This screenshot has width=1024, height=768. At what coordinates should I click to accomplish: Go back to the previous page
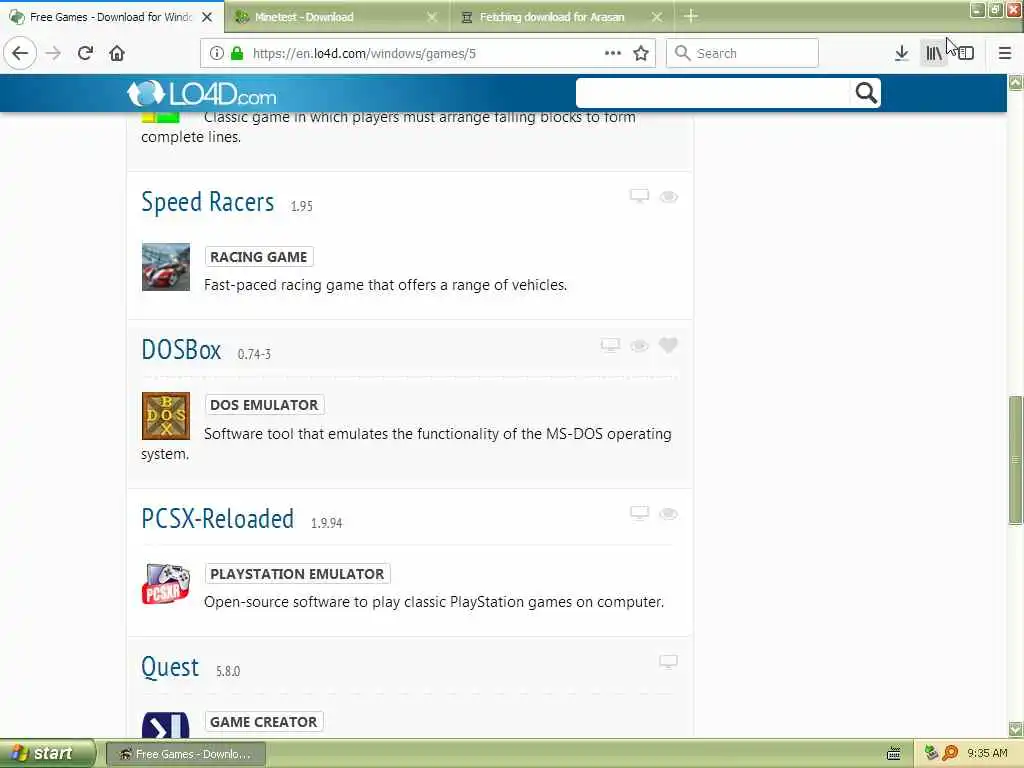click(20, 53)
